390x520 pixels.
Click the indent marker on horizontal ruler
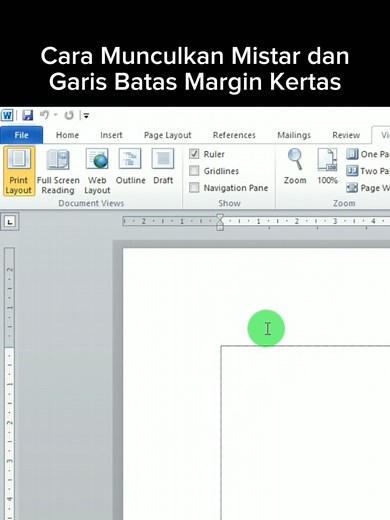pyautogui.click(x=220, y=222)
